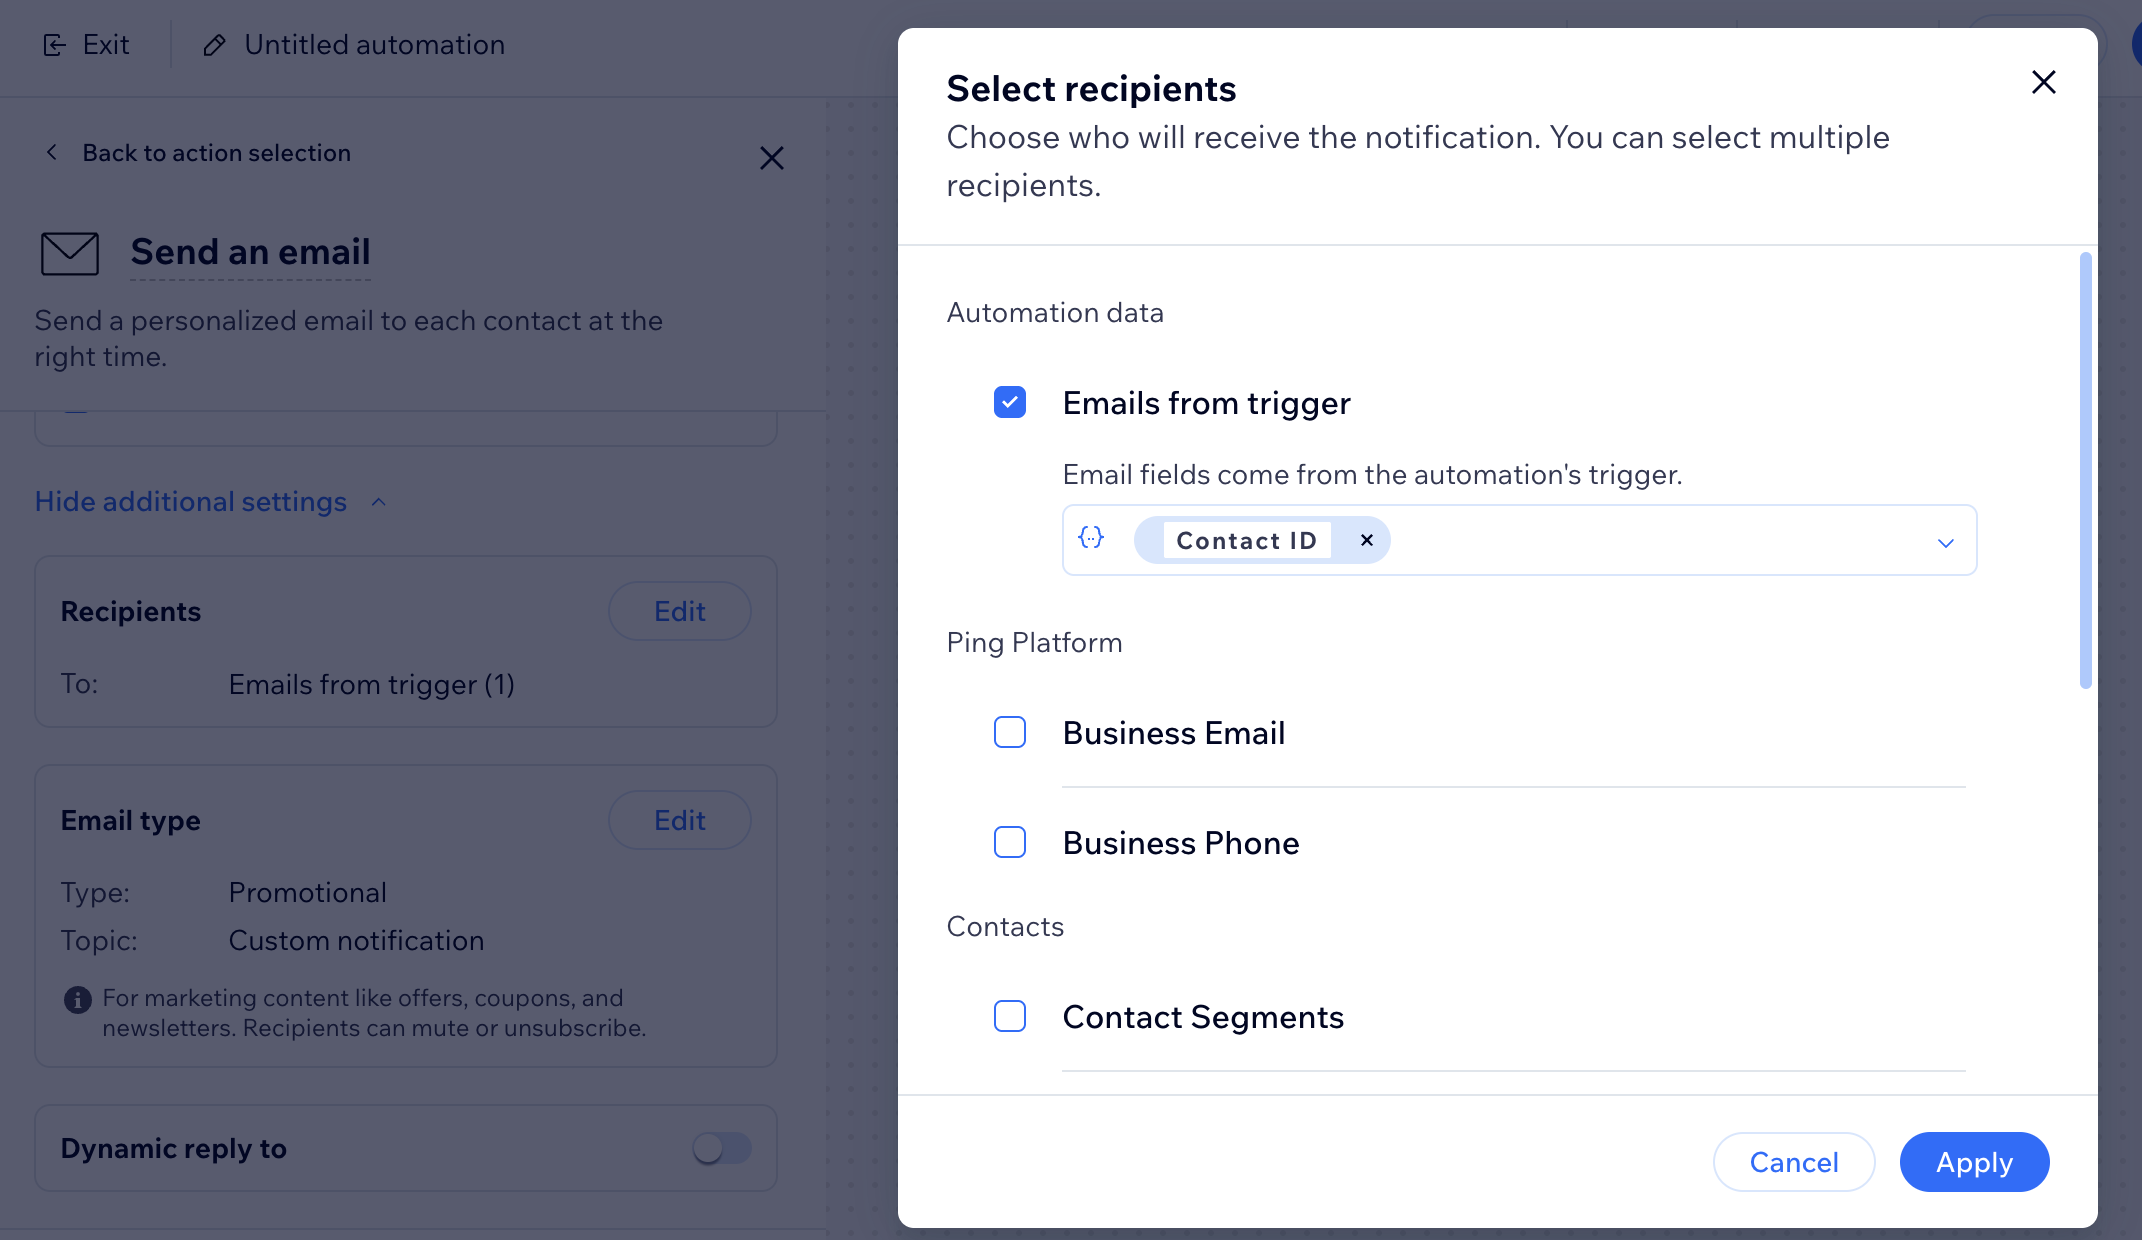Click Edit button in Email type card
This screenshot has width=2142, height=1240.
[680, 820]
